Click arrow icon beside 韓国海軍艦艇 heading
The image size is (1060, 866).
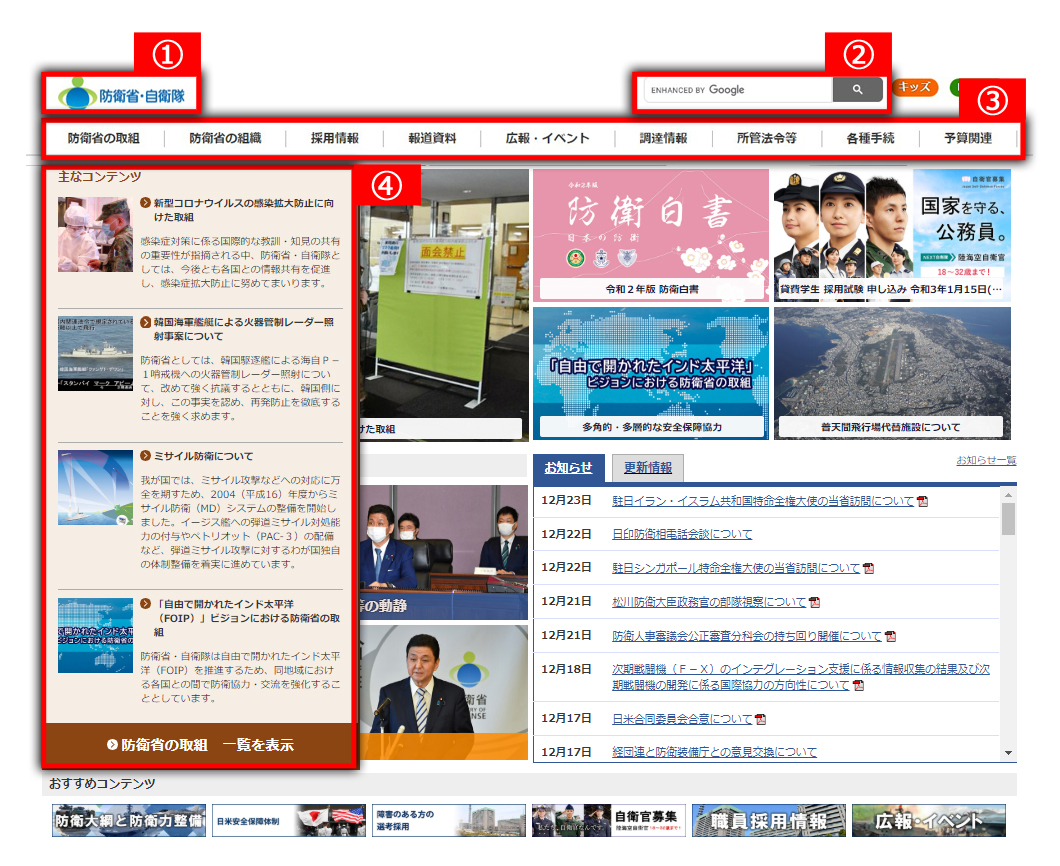145,322
